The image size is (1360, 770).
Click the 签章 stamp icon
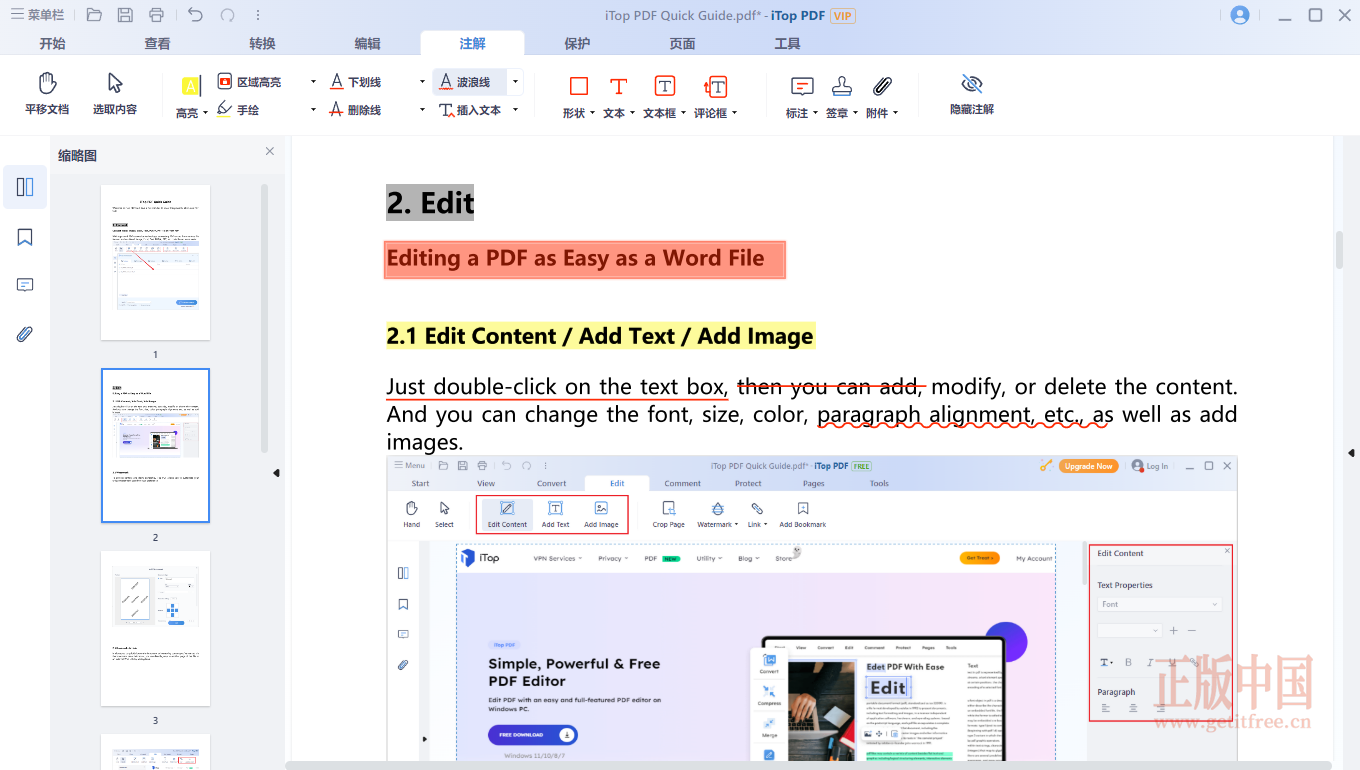tap(842, 86)
